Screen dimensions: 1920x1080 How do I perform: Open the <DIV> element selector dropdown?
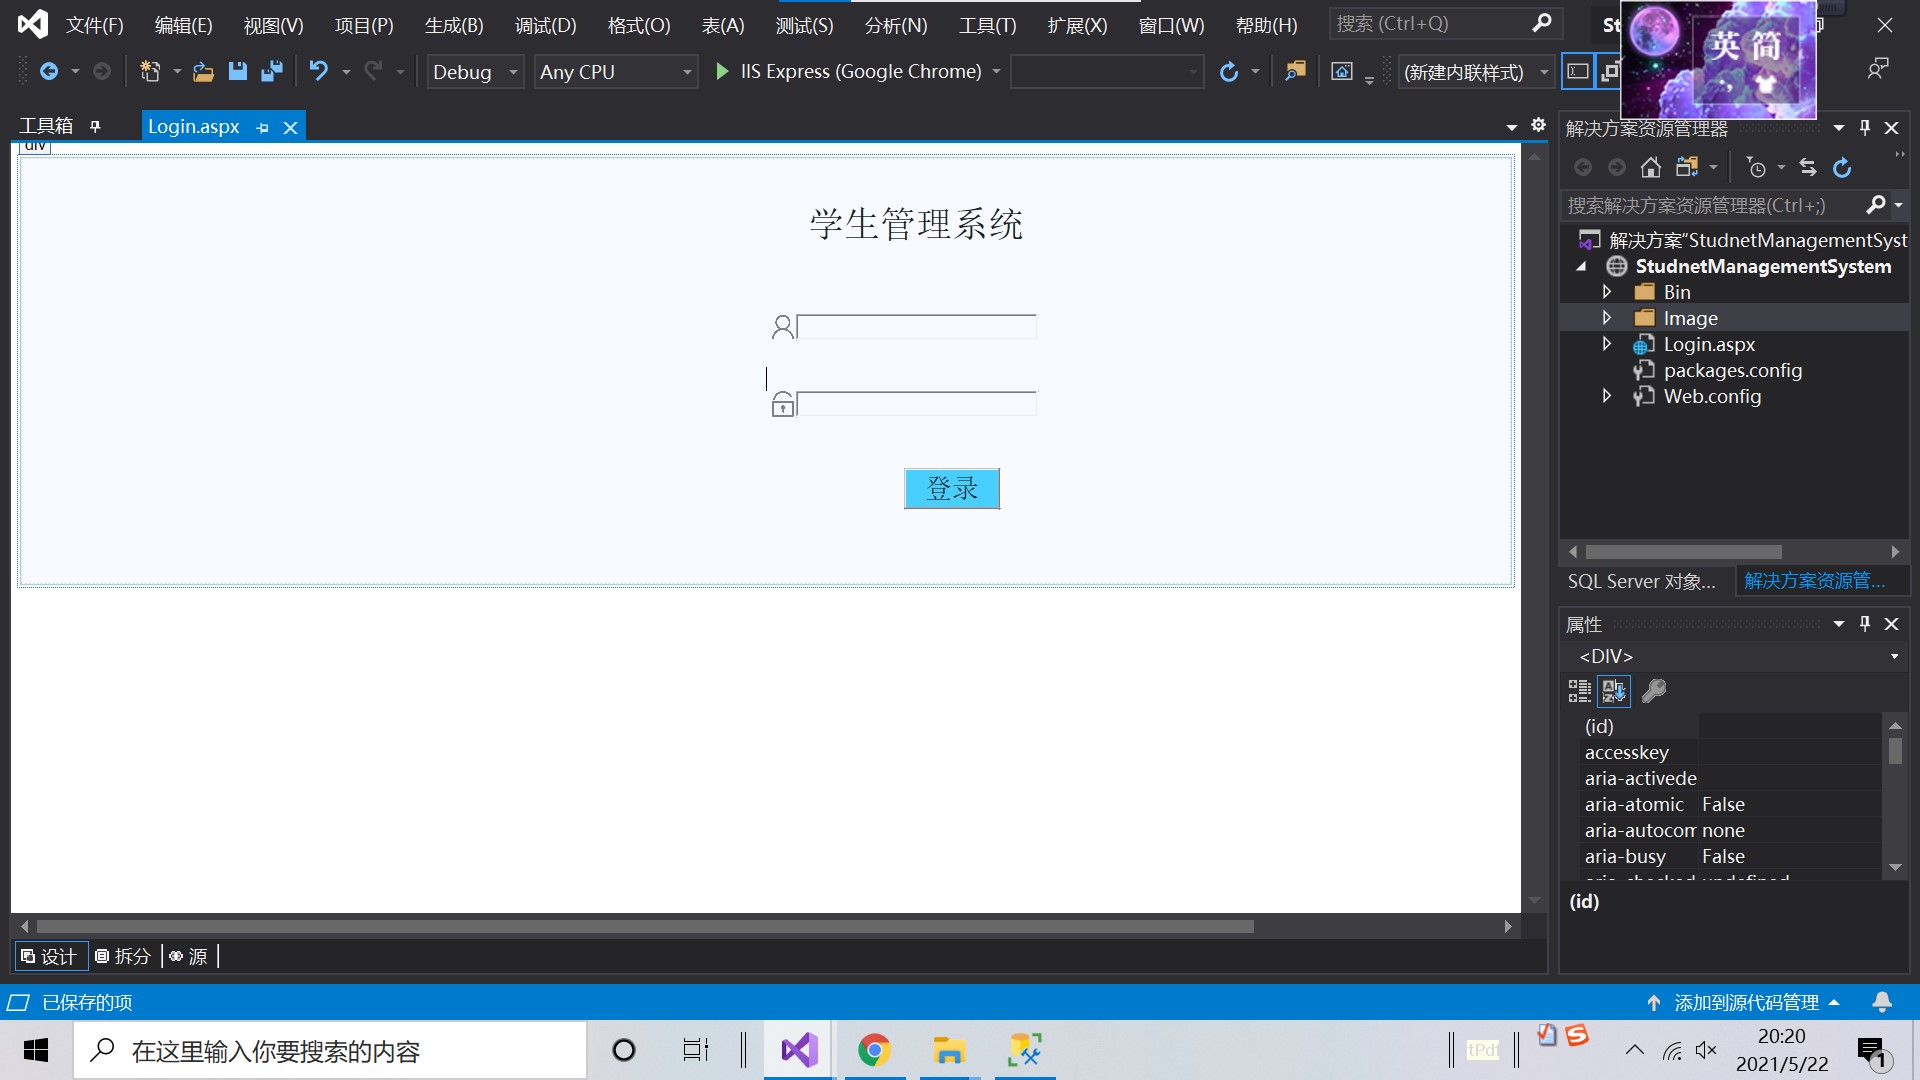tap(1894, 656)
